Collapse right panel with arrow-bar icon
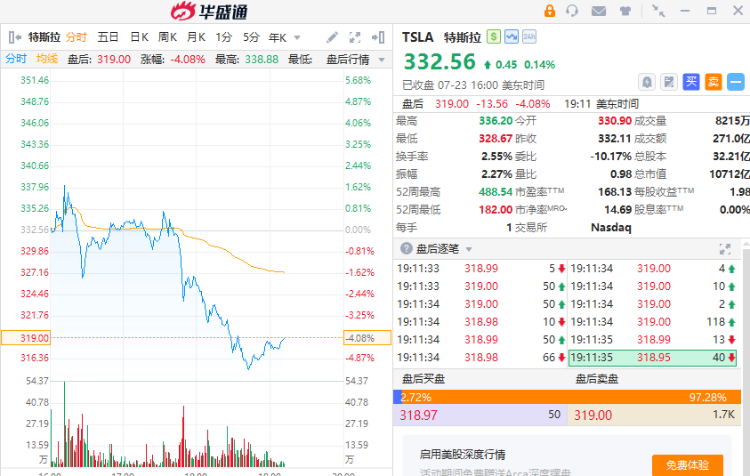Viewport: 750px width, 476px height. (x=378, y=37)
